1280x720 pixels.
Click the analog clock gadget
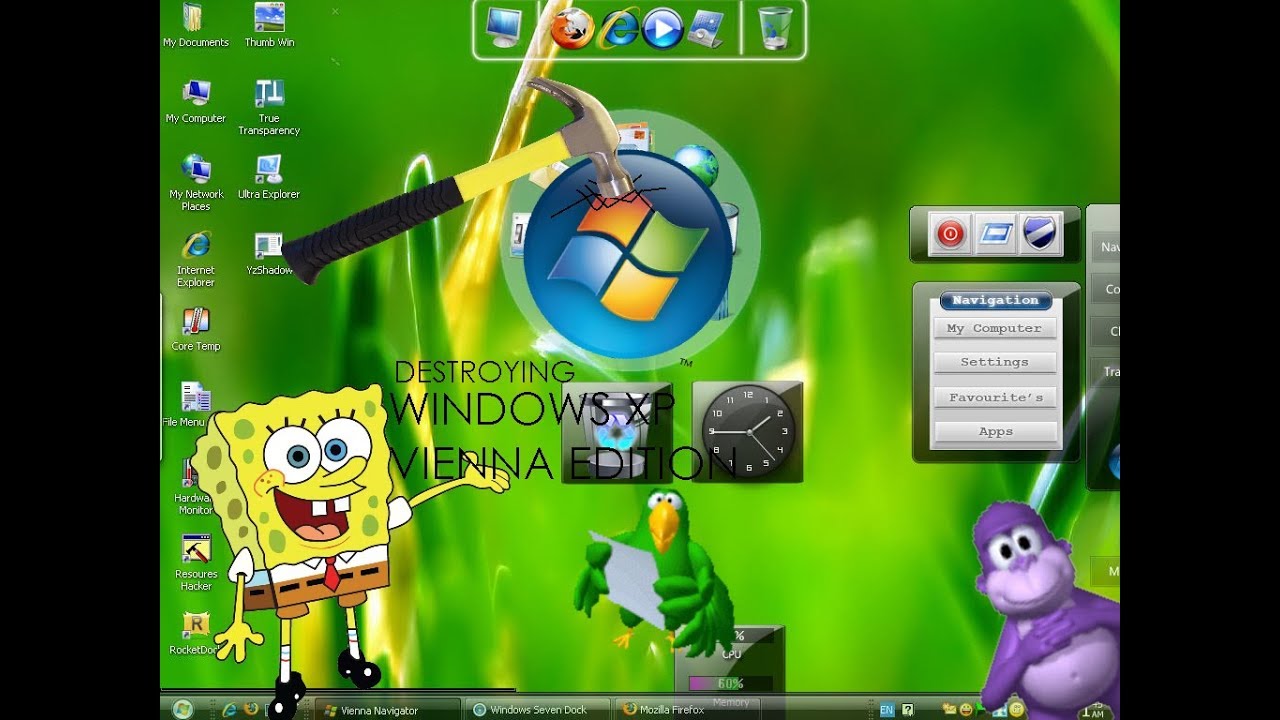[748, 432]
